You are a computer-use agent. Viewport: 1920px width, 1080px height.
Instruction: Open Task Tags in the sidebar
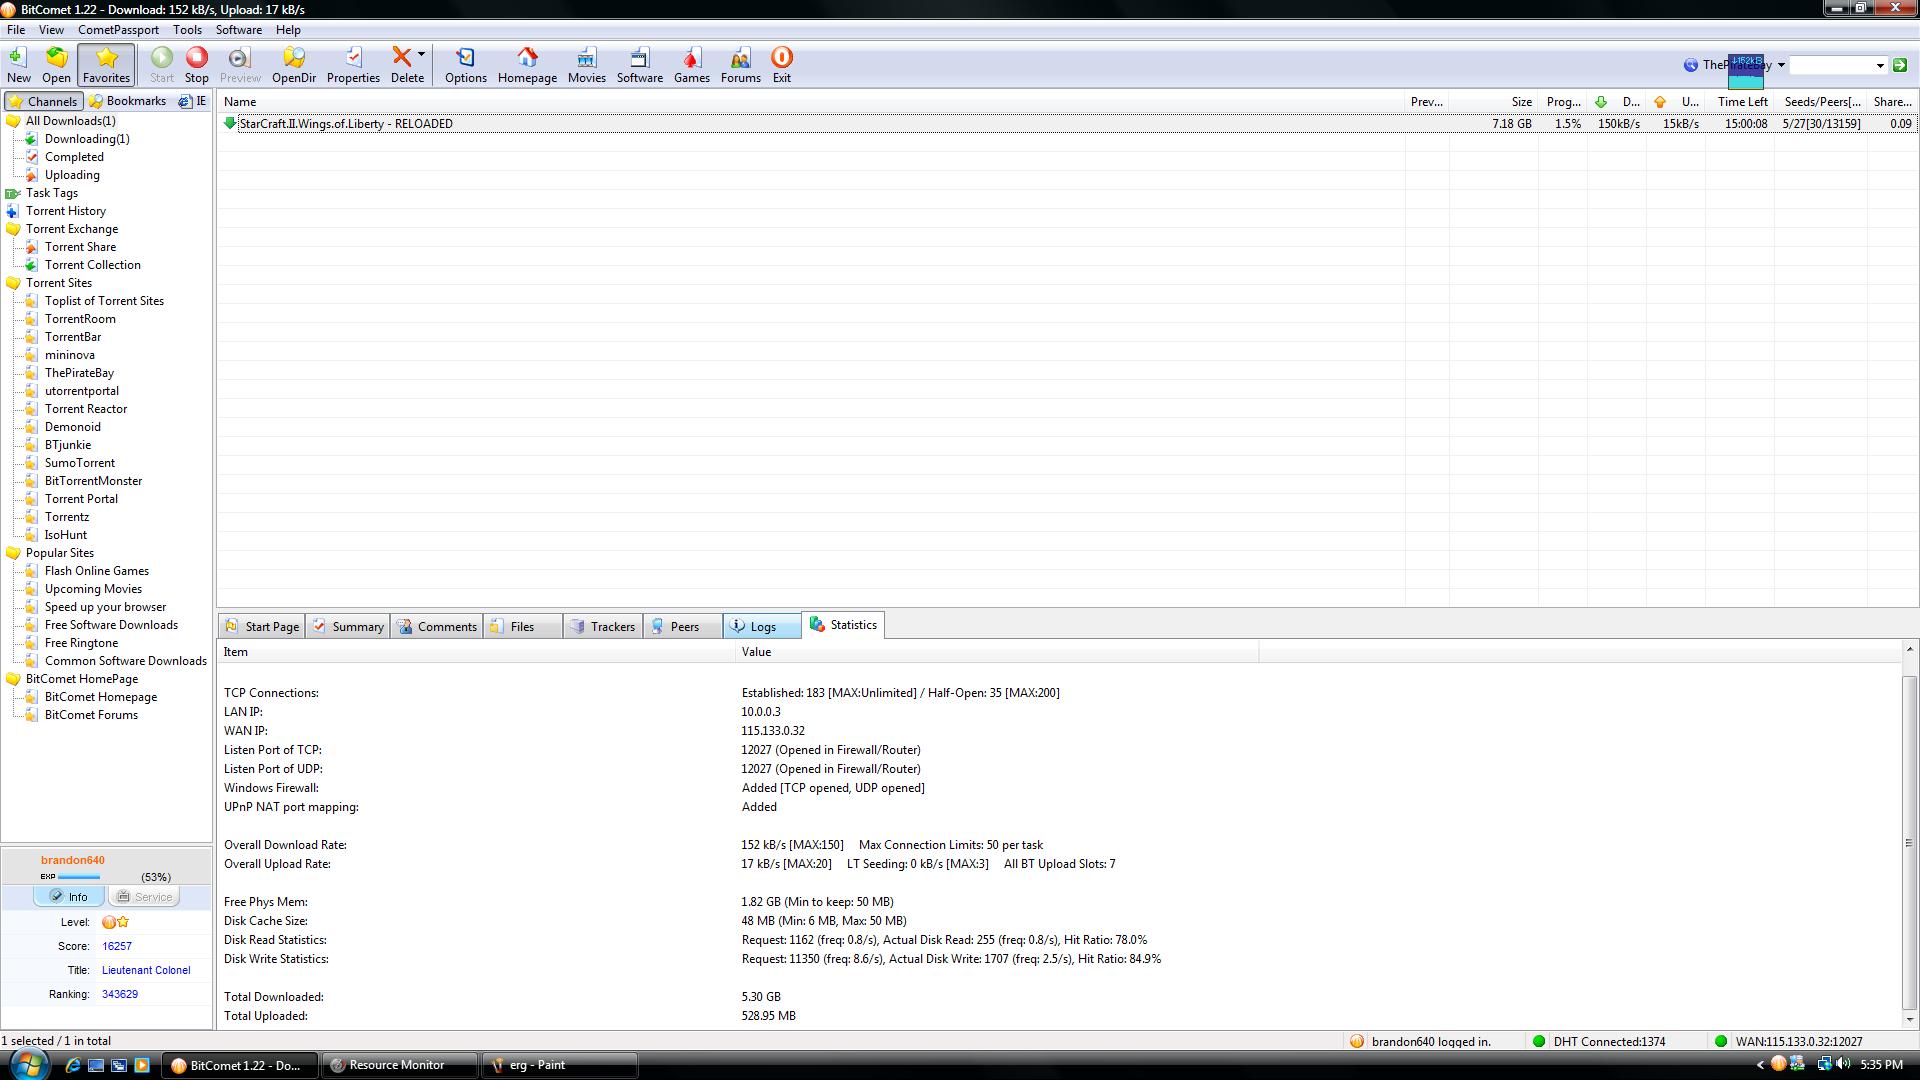52,193
